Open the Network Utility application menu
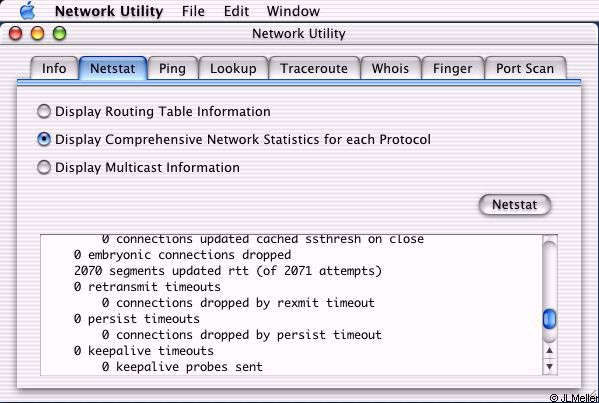Viewport: 599px width, 403px height. [109, 11]
